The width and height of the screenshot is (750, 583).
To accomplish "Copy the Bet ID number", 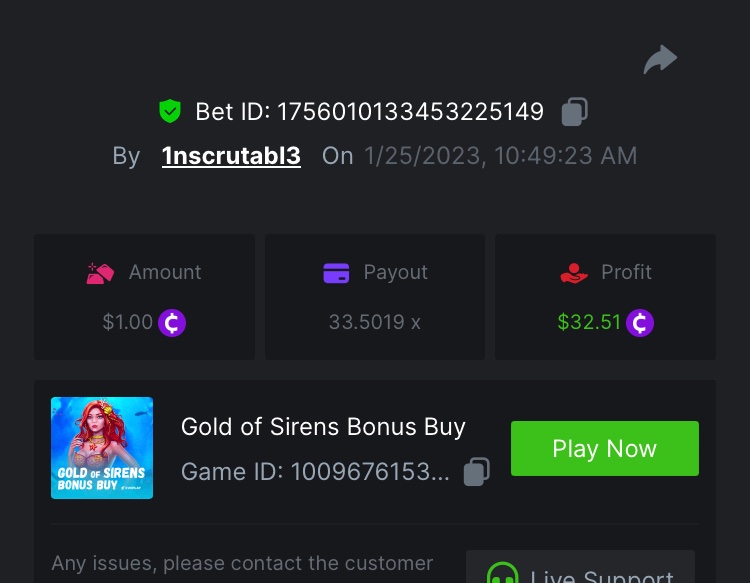I will tap(574, 111).
